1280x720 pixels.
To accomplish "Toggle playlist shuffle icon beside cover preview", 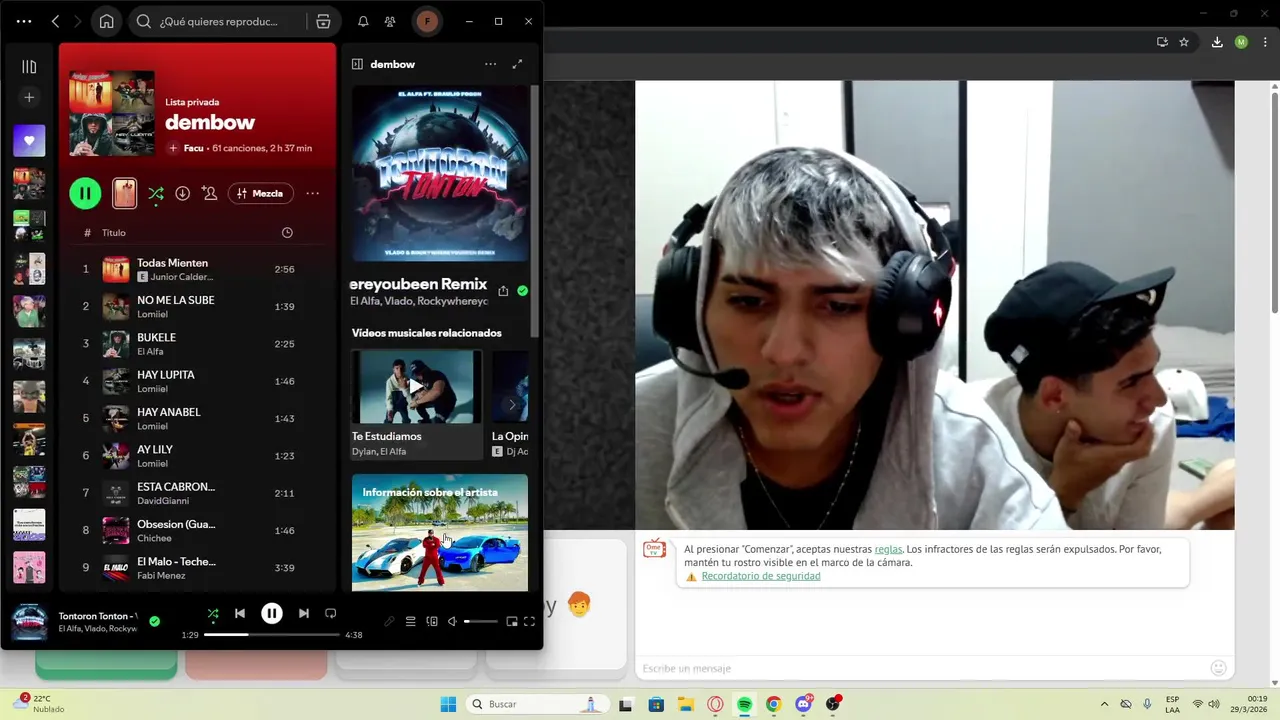I will pyautogui.click(x=156, y=194).
